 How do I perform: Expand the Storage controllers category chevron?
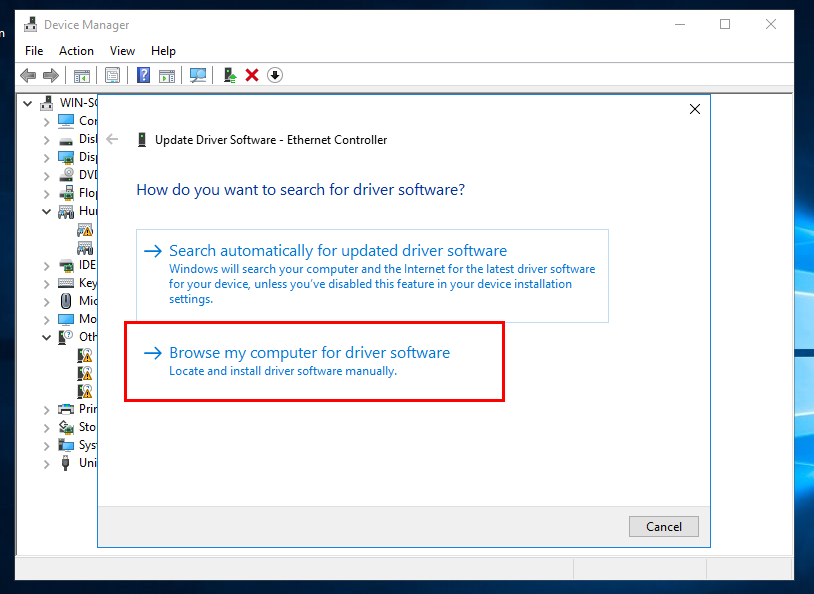tap(47, 428)
